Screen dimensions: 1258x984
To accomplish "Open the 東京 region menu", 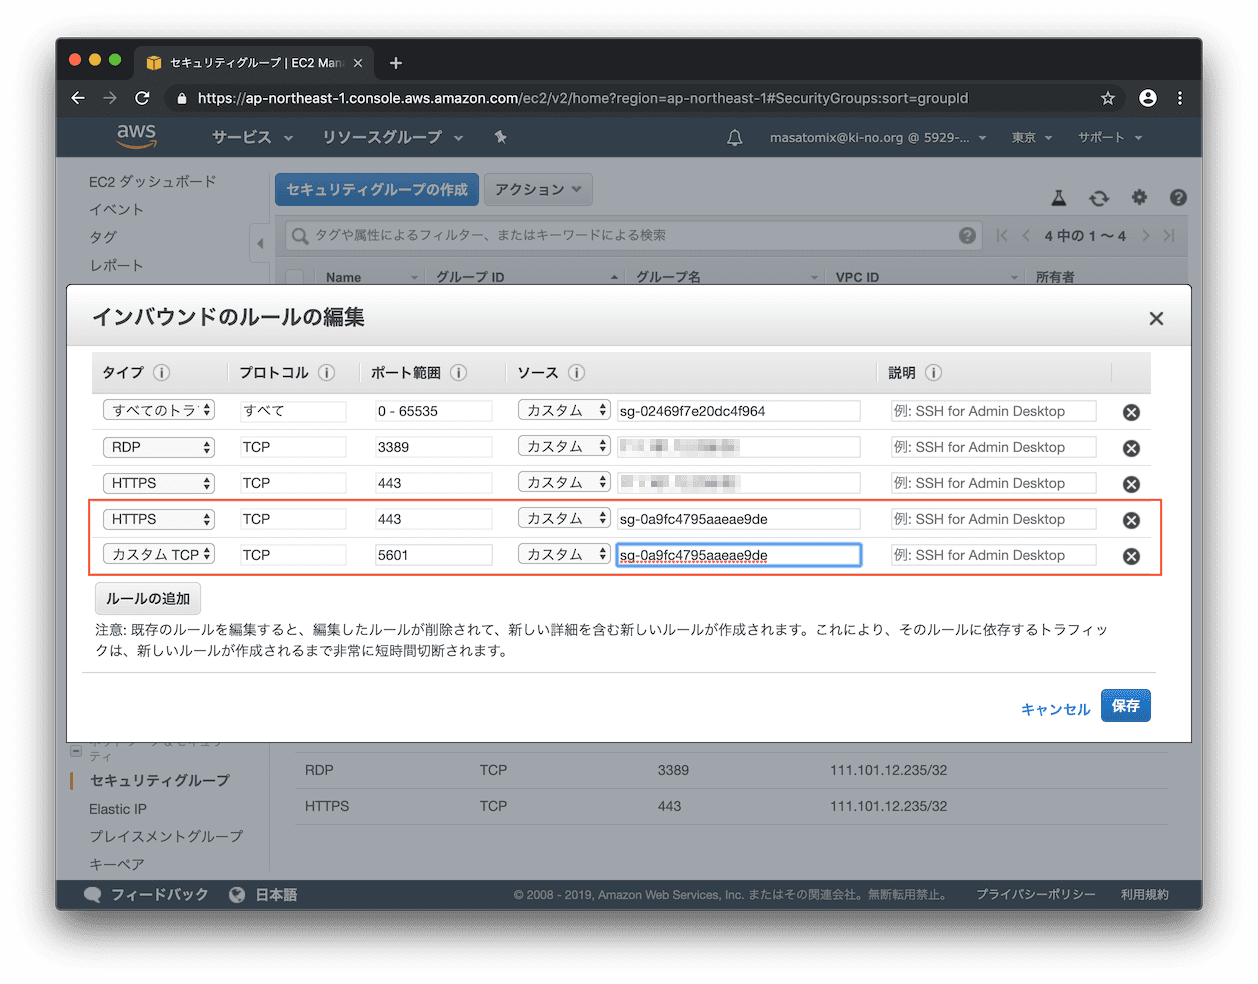I will click(1031, 138).
